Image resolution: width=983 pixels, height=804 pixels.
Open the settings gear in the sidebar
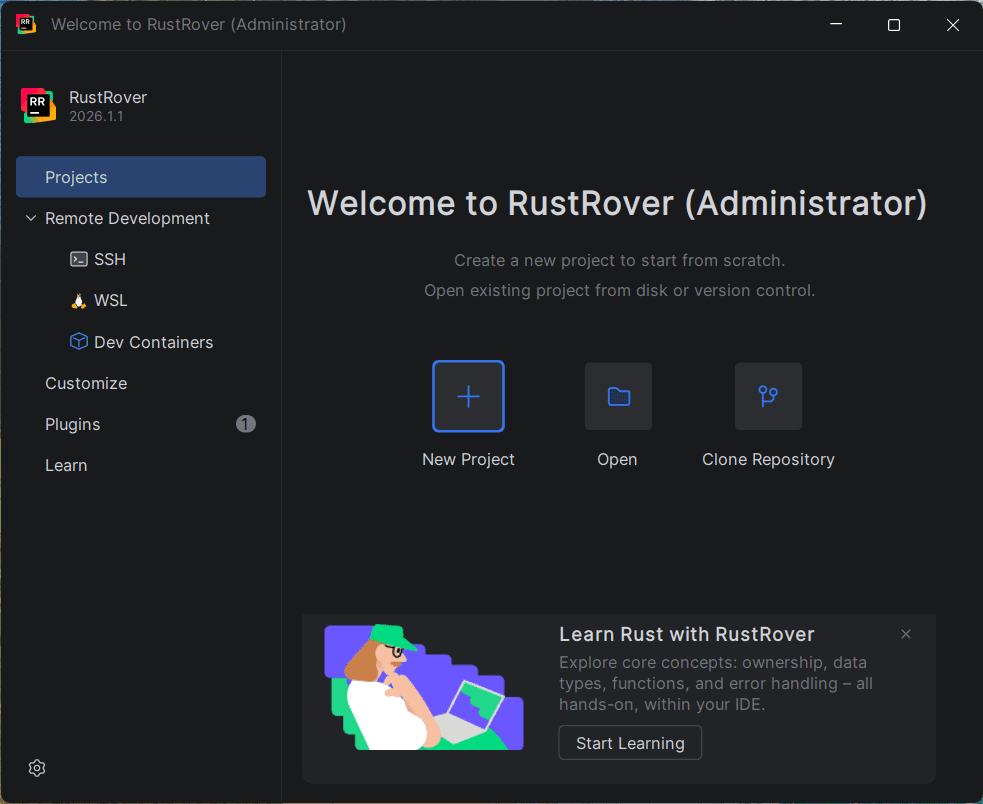[x=37, y=768]
